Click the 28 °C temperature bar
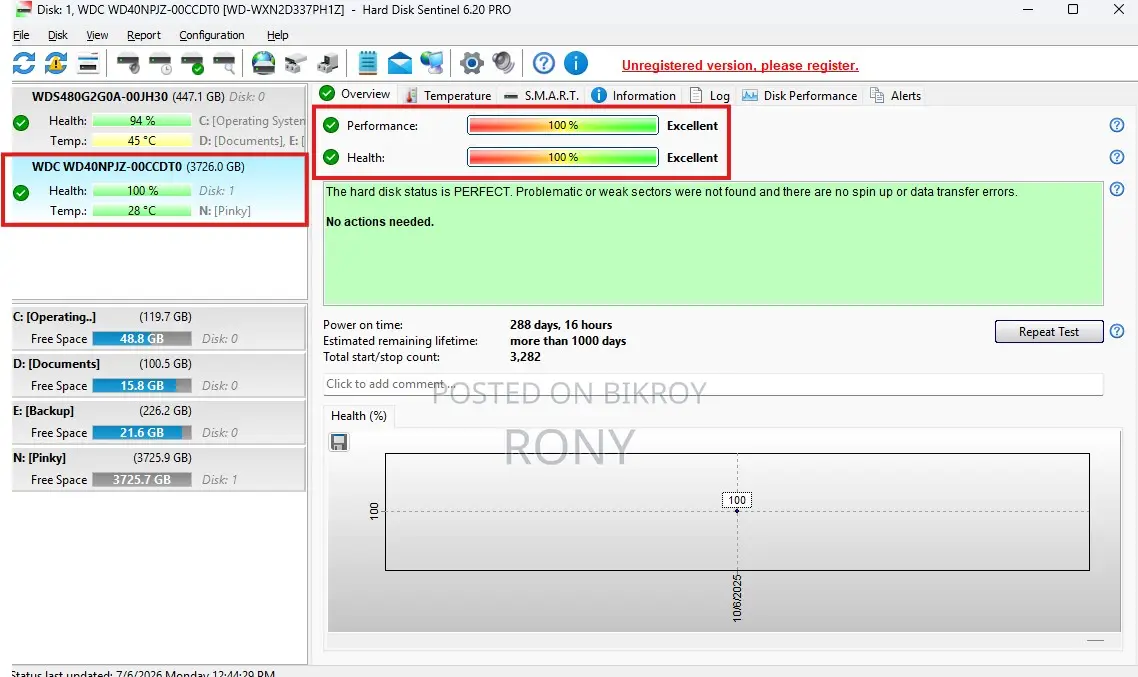The width and height of the screenshot is (1138, 677). (x=142, y=210)
